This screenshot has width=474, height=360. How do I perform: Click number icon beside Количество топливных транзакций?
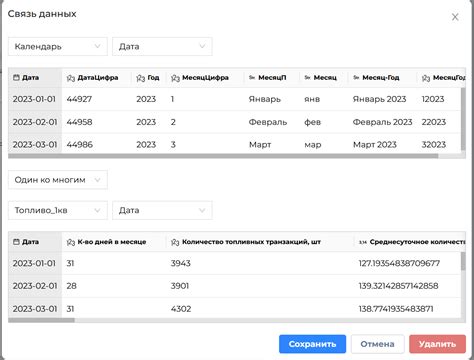[x=175, y=242]
